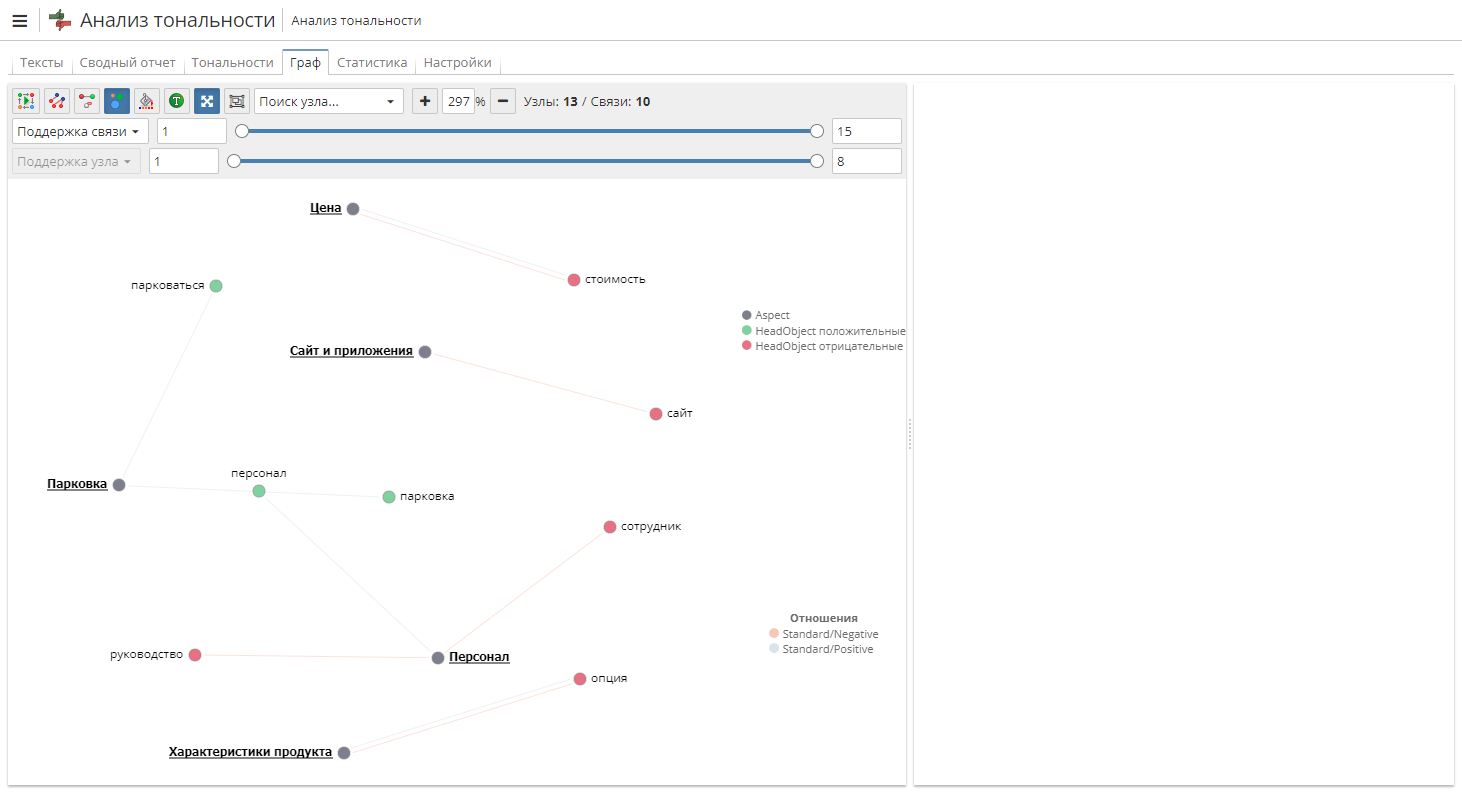Zoom in with the plus button
The width and height of the screenshot is (1462, 793).
coord(425,101)
